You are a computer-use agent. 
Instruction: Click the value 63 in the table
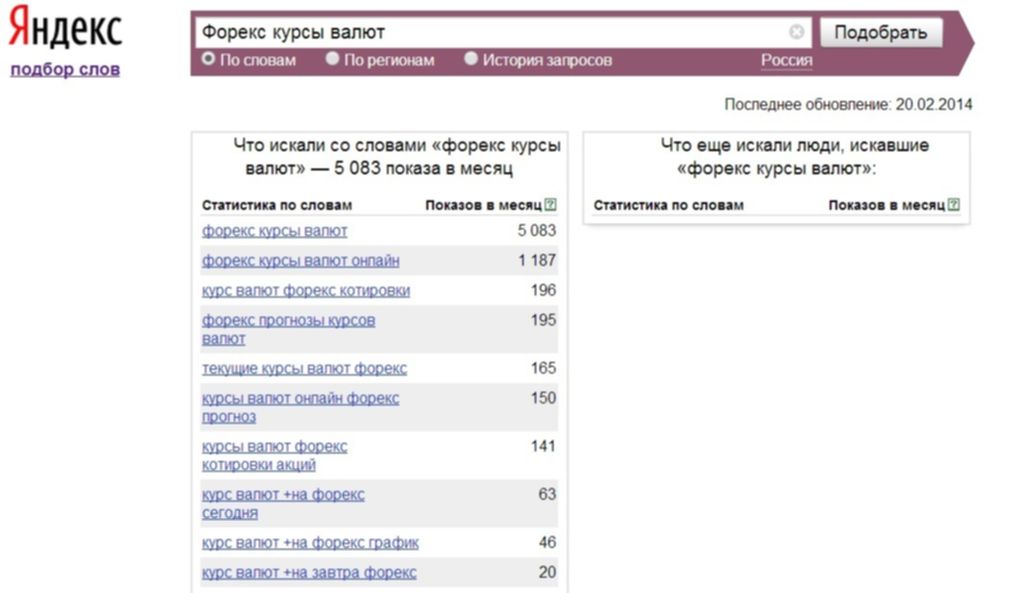pos(547,494)
